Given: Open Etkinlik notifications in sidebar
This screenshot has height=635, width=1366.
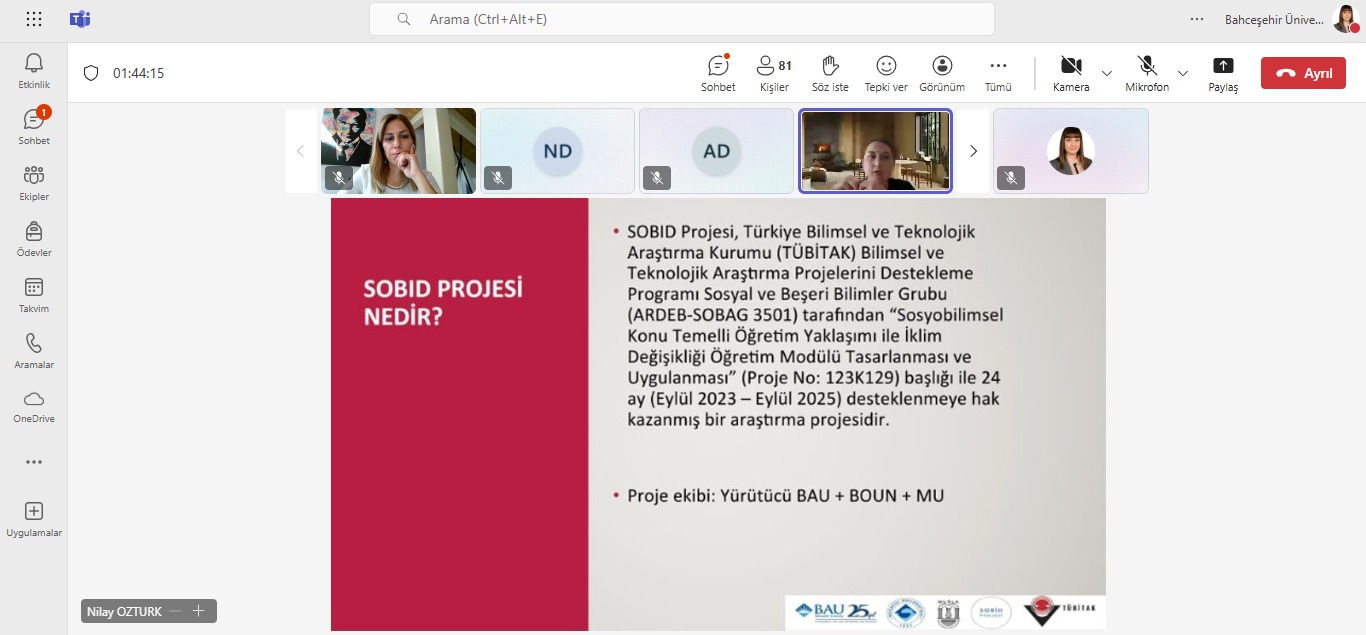Looking at the screenshot, I should (33, 70).
